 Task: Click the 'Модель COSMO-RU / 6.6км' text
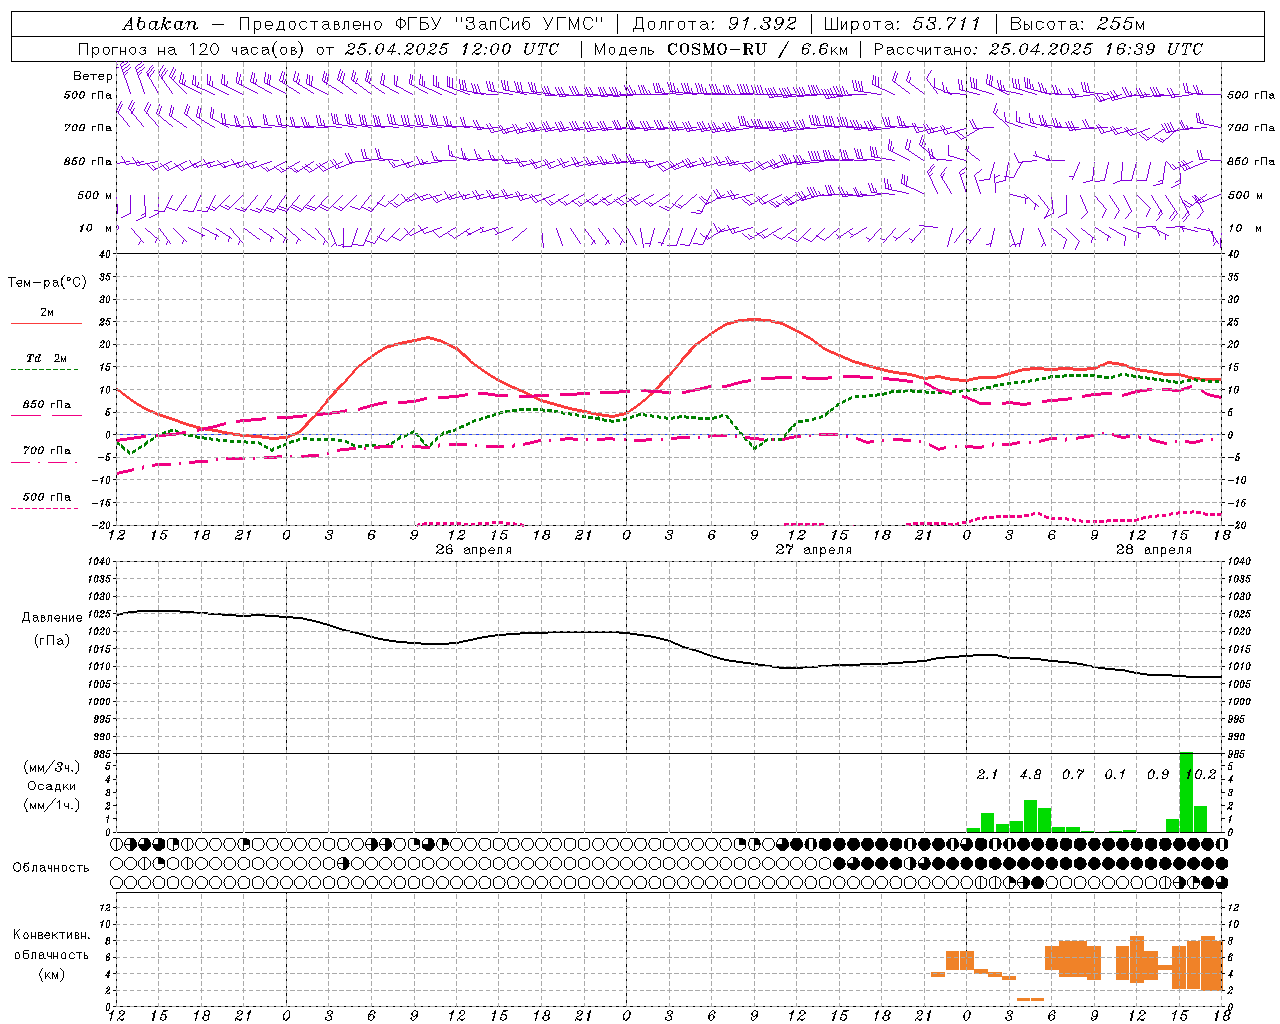tap(720, 49)
